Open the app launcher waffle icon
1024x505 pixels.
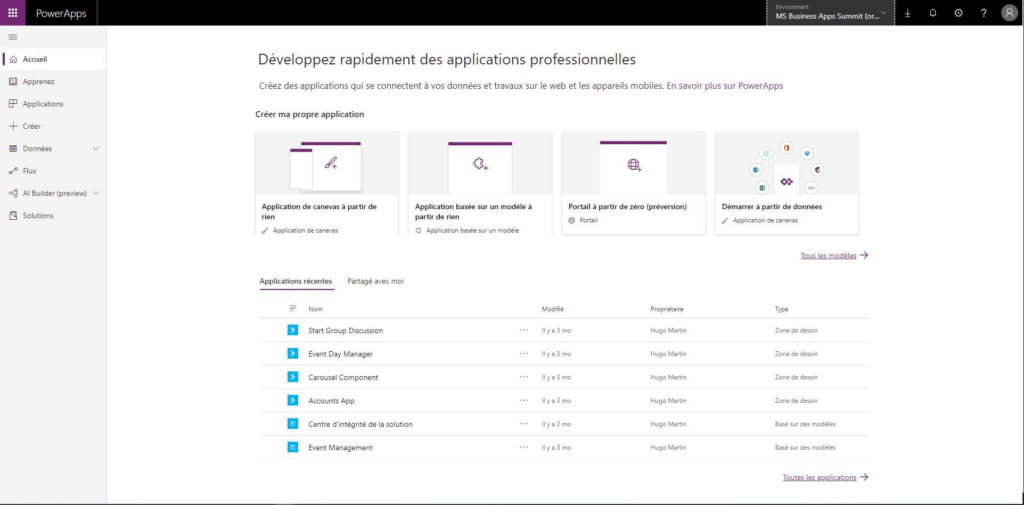12,13
